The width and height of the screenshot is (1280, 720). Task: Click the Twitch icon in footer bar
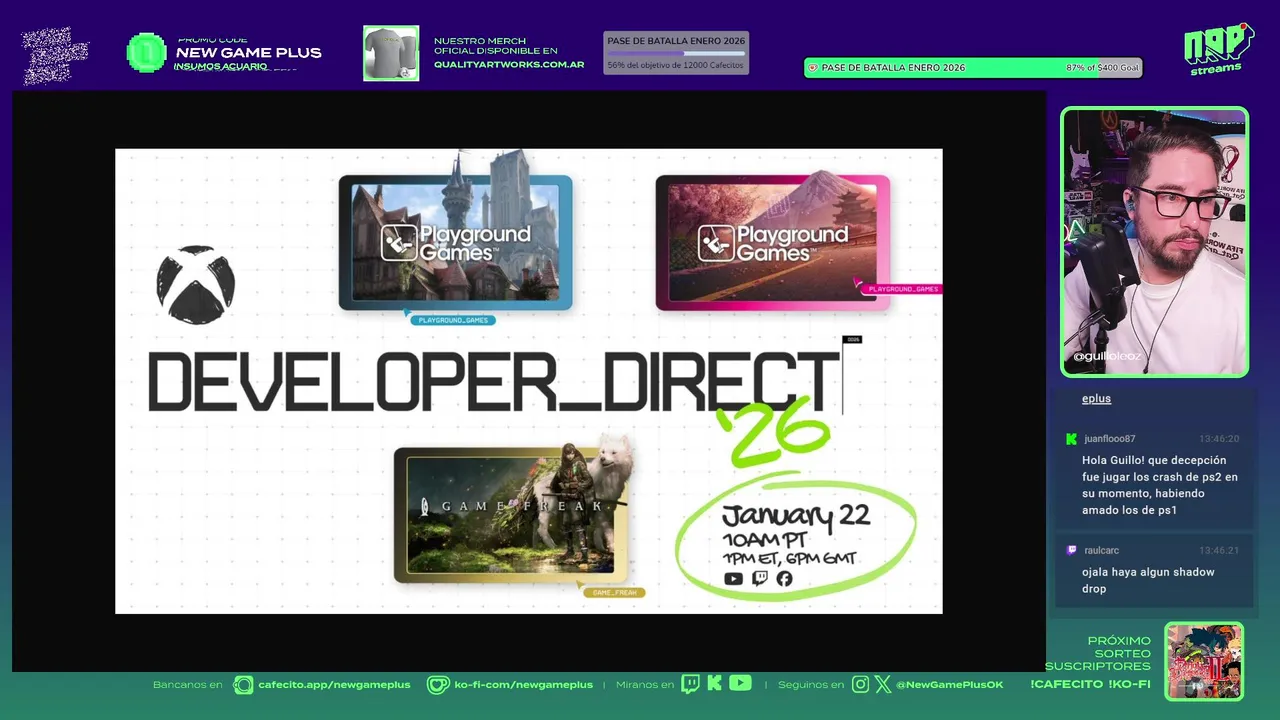[x=690, y=684]
